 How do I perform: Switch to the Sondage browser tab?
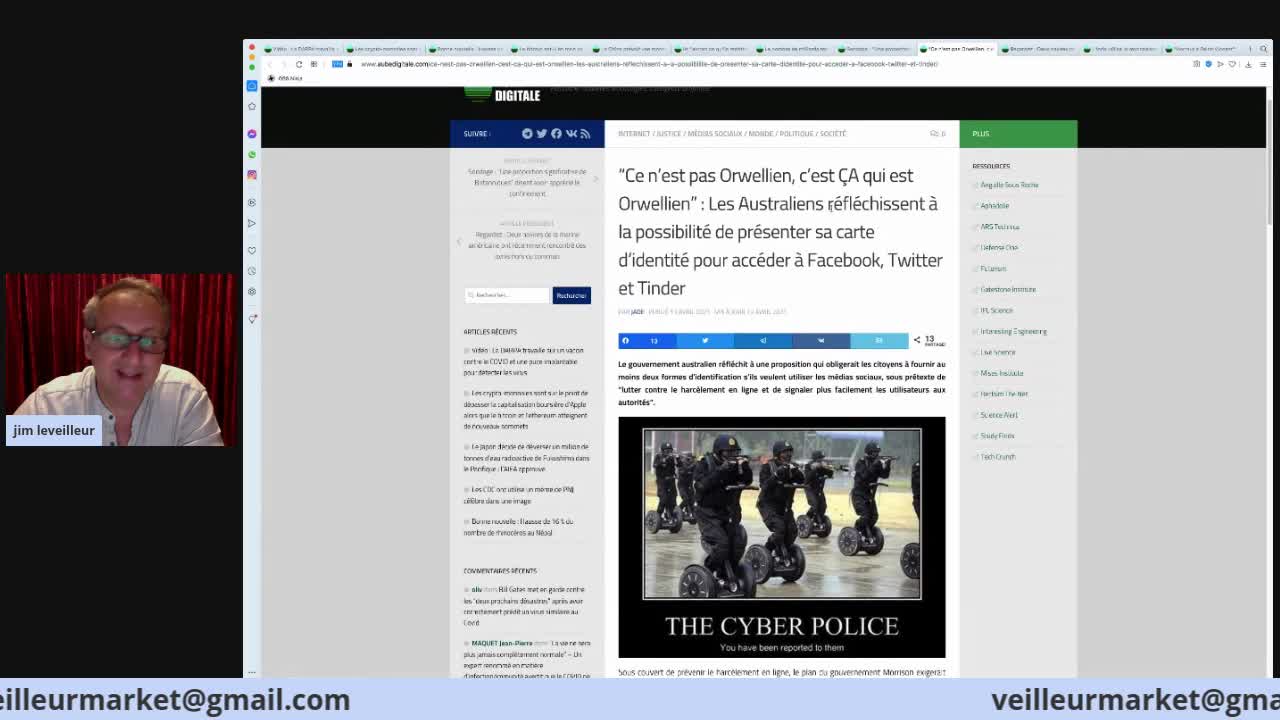(x=877, y=49)
